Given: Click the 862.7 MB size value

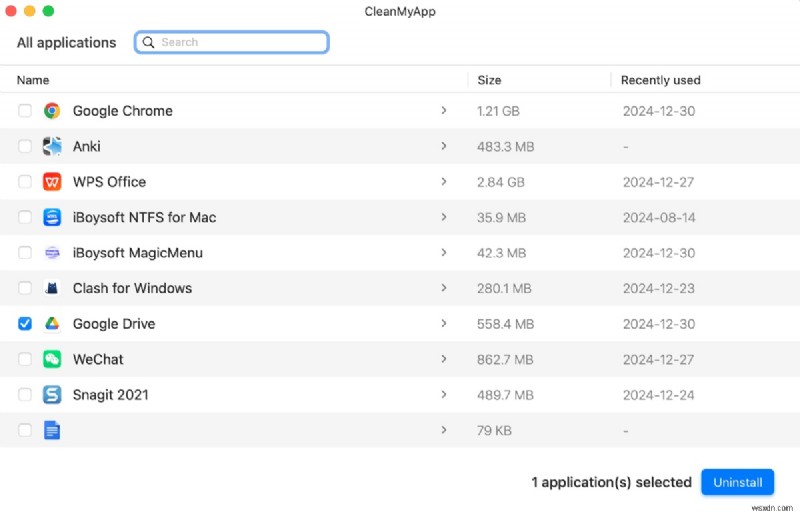Looking at the screenshot, I should [x=505, y=360].
